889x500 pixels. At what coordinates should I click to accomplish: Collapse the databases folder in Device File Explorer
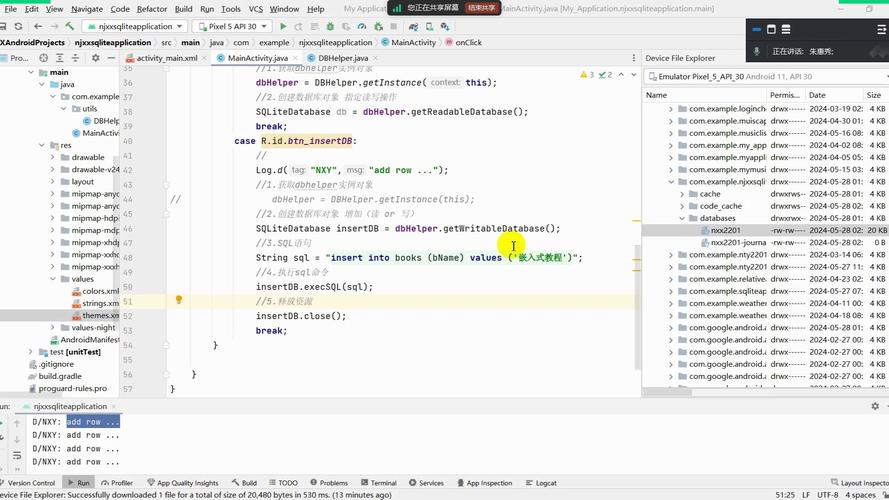click(x=681, y=218)
